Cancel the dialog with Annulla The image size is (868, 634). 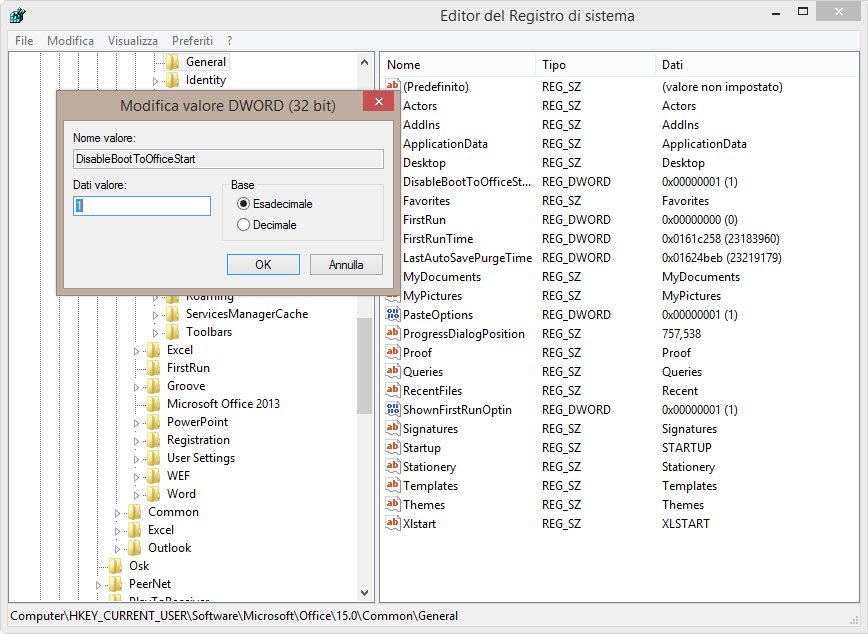[x=346, y=265]
